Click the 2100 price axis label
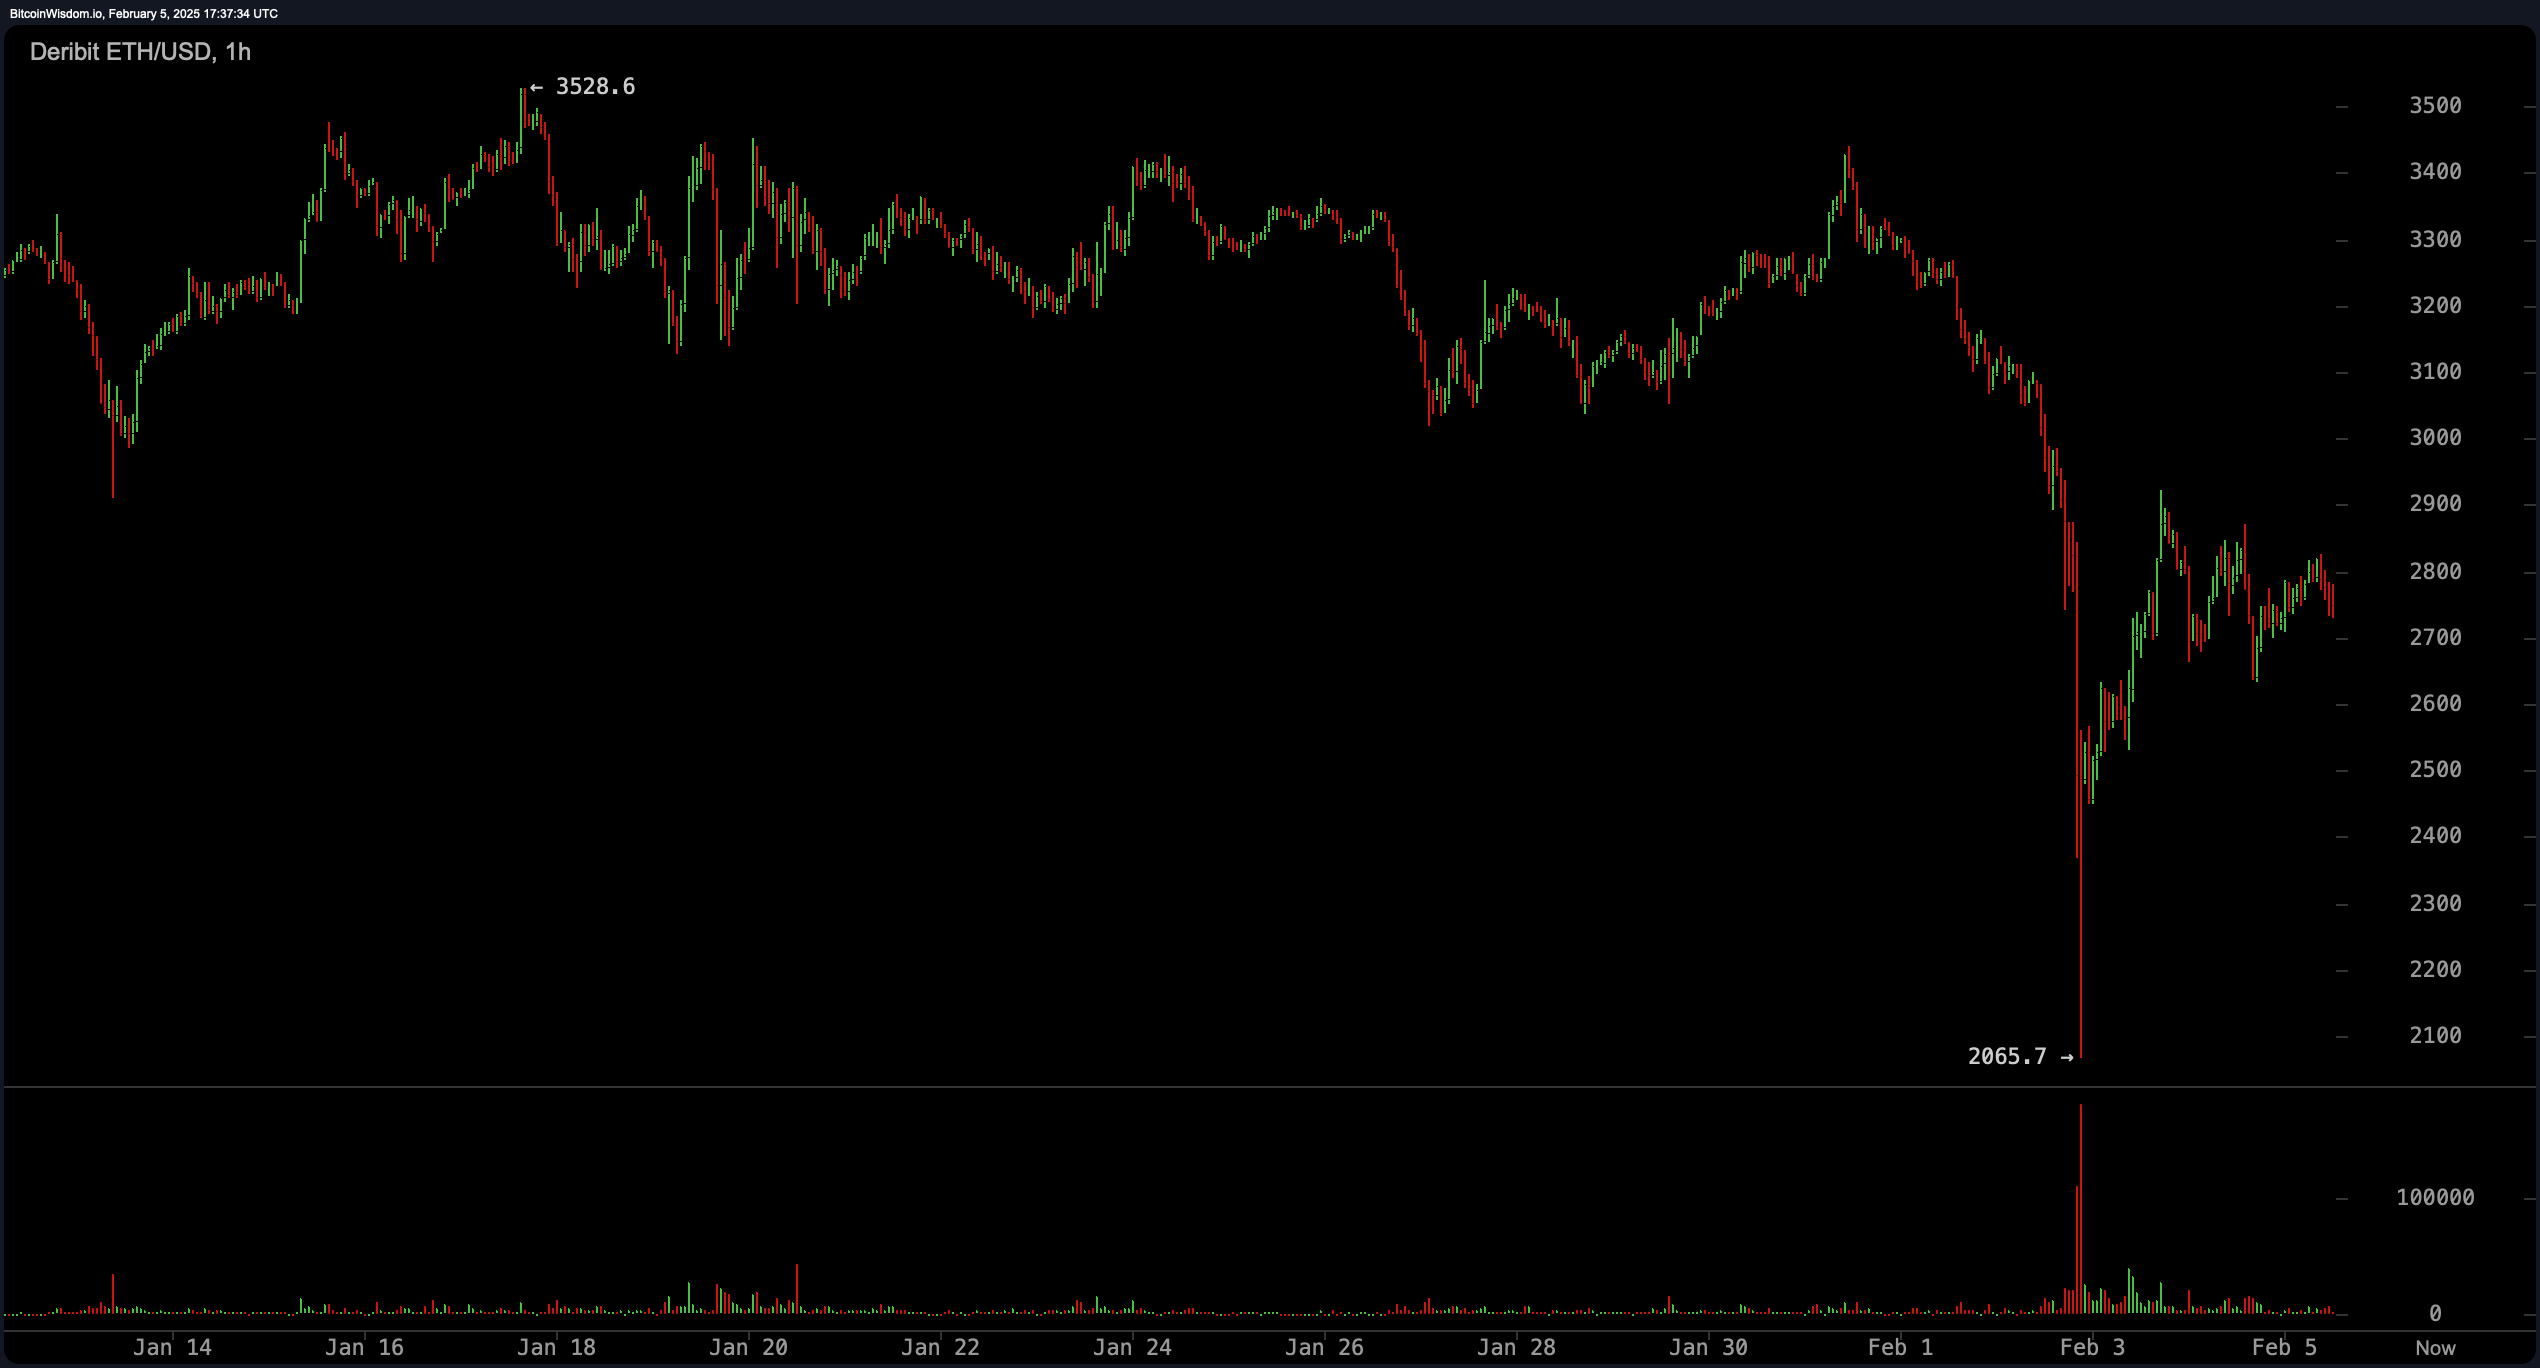The width and height of the screenshot is (2540, 1368). click(2435, 1037)
